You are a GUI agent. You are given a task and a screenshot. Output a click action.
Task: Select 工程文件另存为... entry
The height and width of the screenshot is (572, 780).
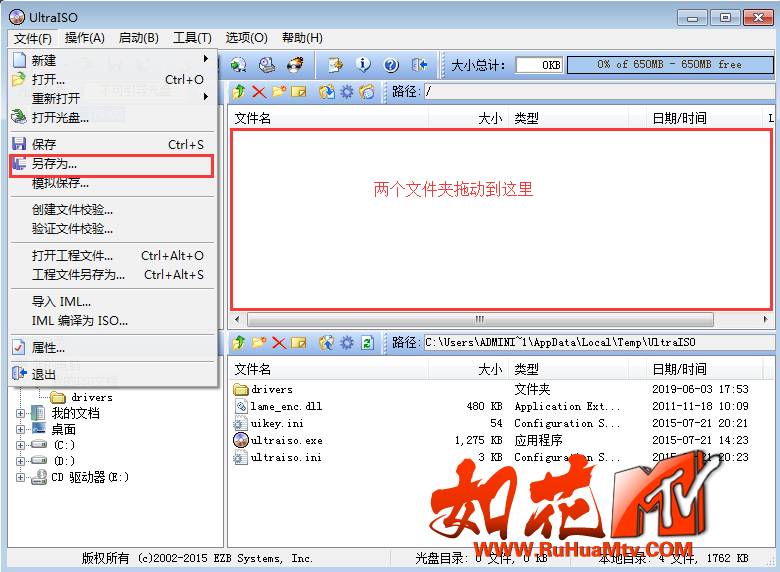[112, 275]
